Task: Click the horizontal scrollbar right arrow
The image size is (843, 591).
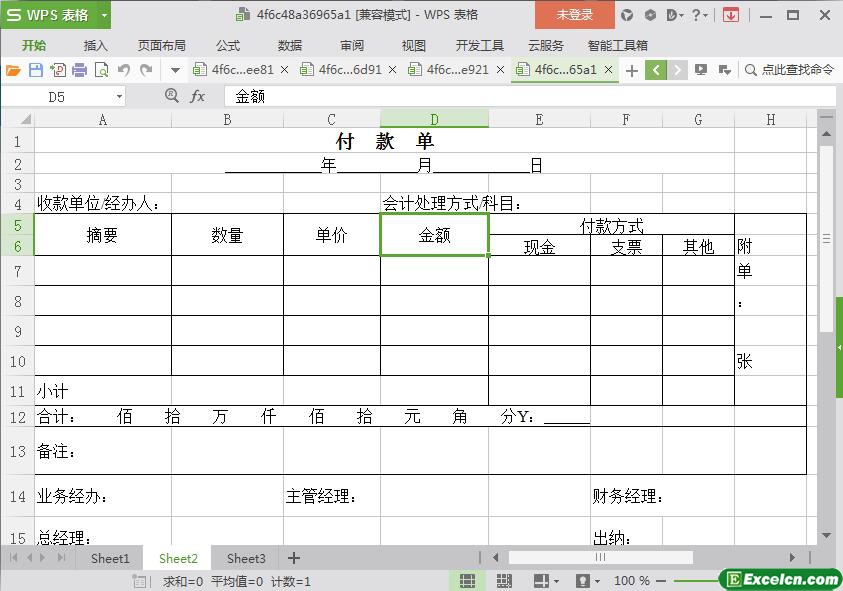Action: 792,558
